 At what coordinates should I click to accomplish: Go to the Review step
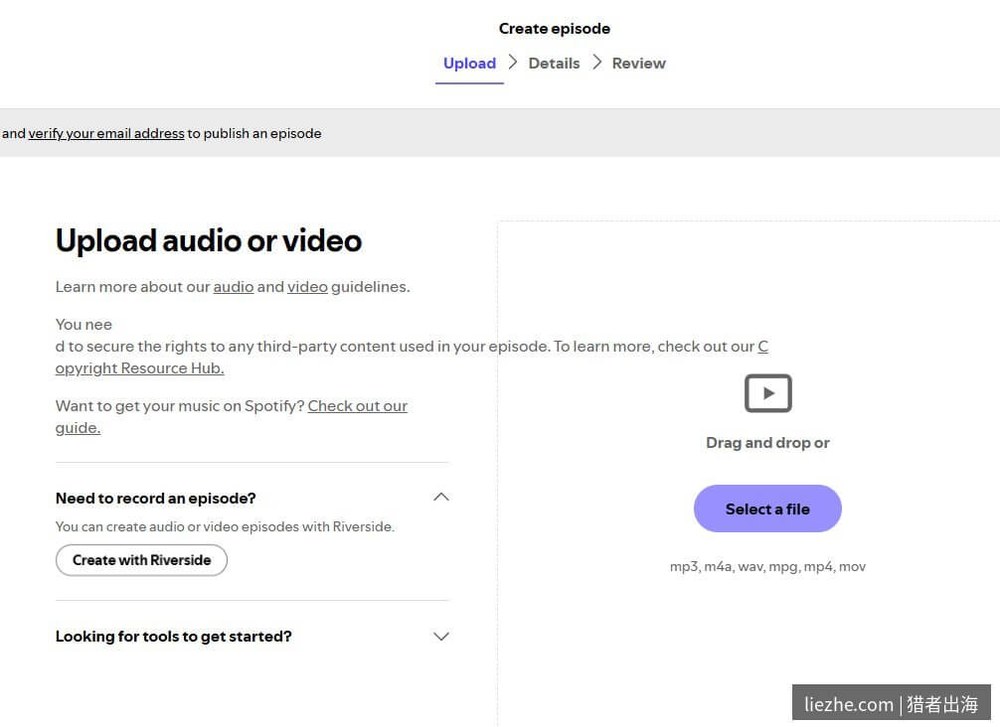coord(639,63)
